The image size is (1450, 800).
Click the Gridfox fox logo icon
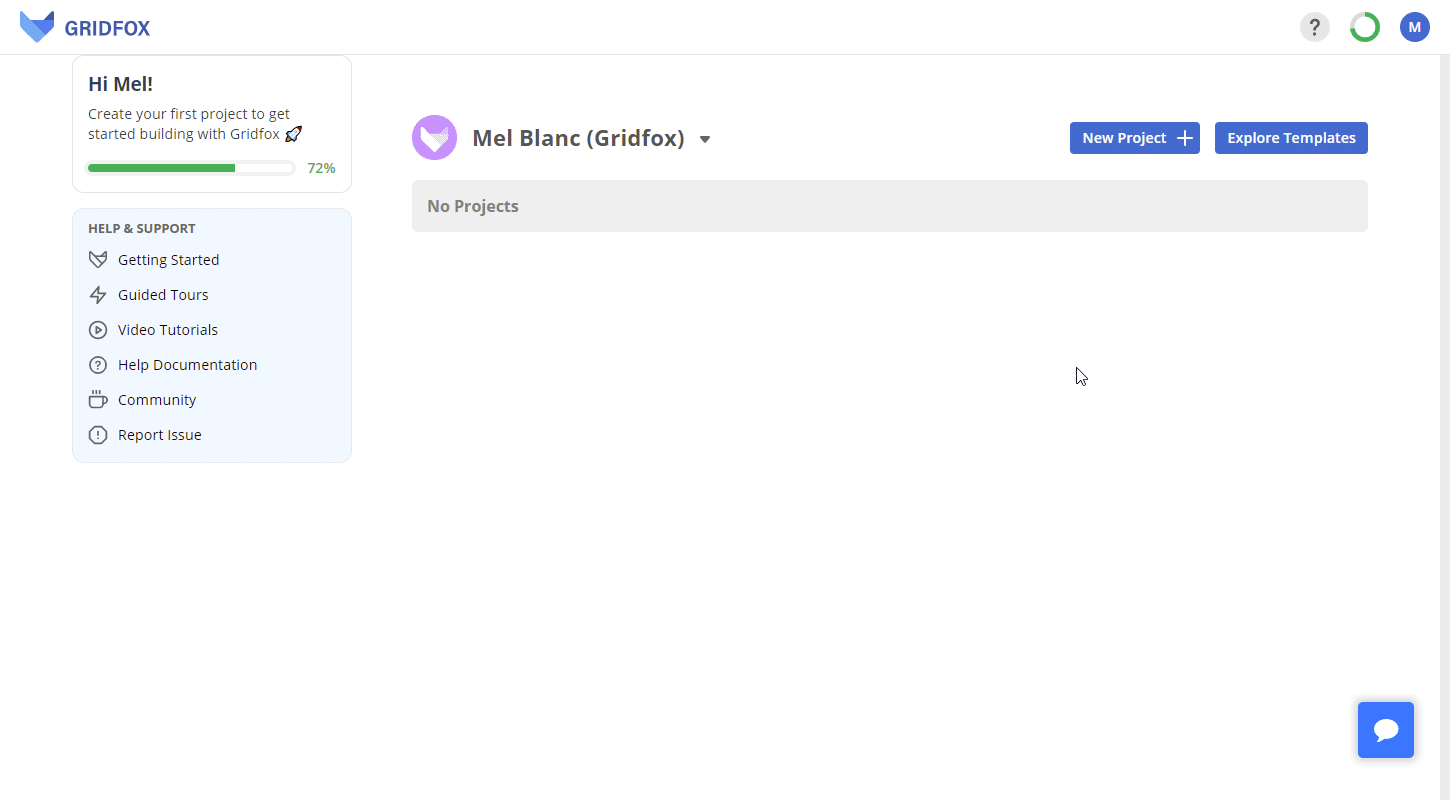37,27
